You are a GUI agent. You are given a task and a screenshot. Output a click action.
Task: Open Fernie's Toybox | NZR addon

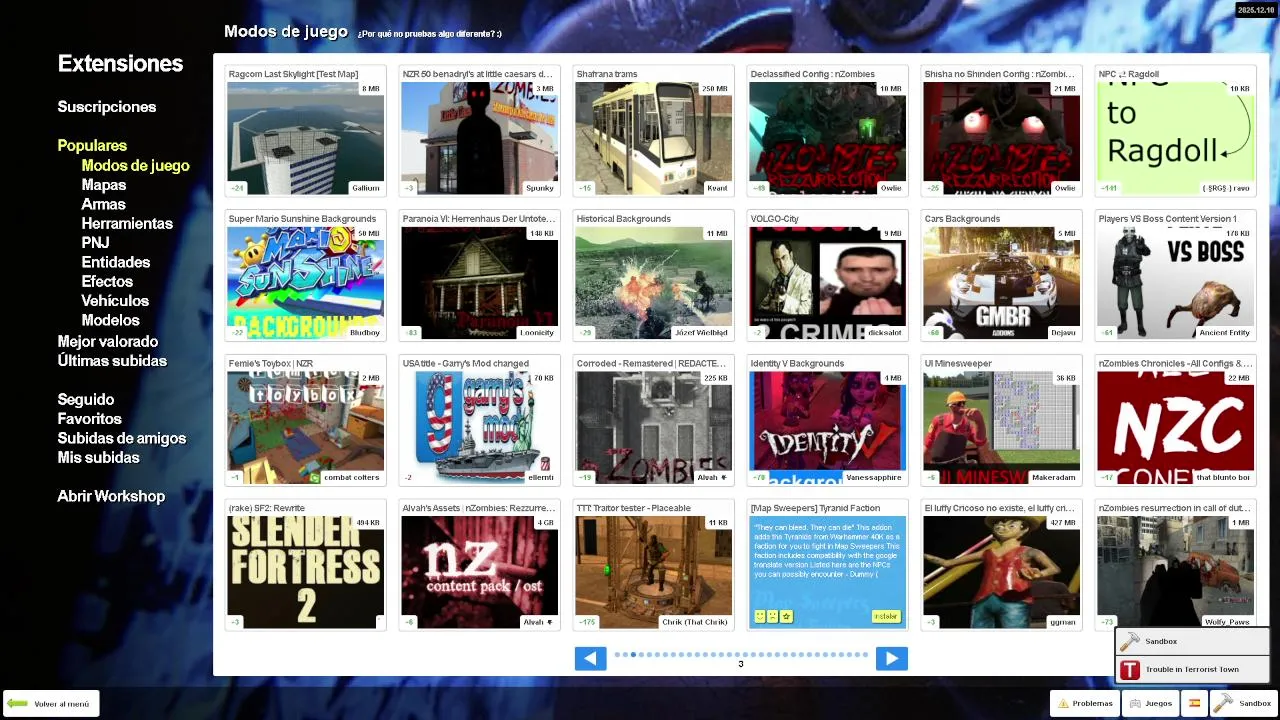coord(305,421)
